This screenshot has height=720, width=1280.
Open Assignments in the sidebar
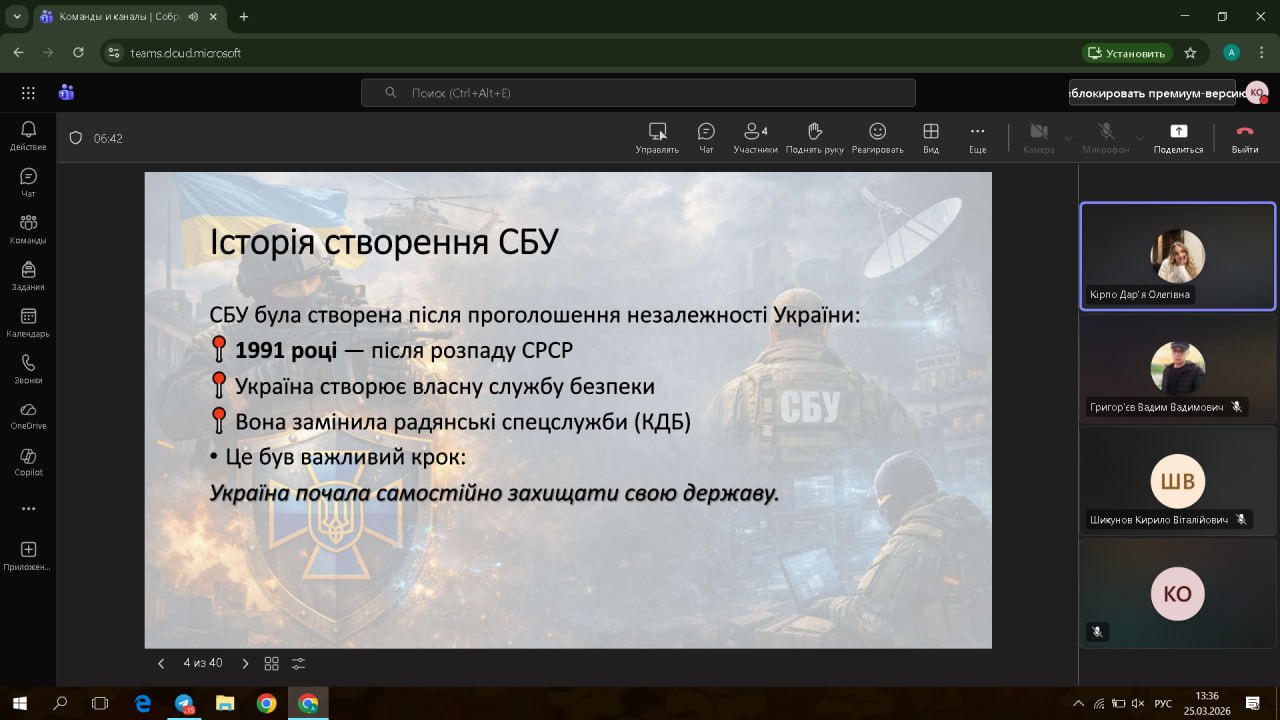tap(28, 275)
